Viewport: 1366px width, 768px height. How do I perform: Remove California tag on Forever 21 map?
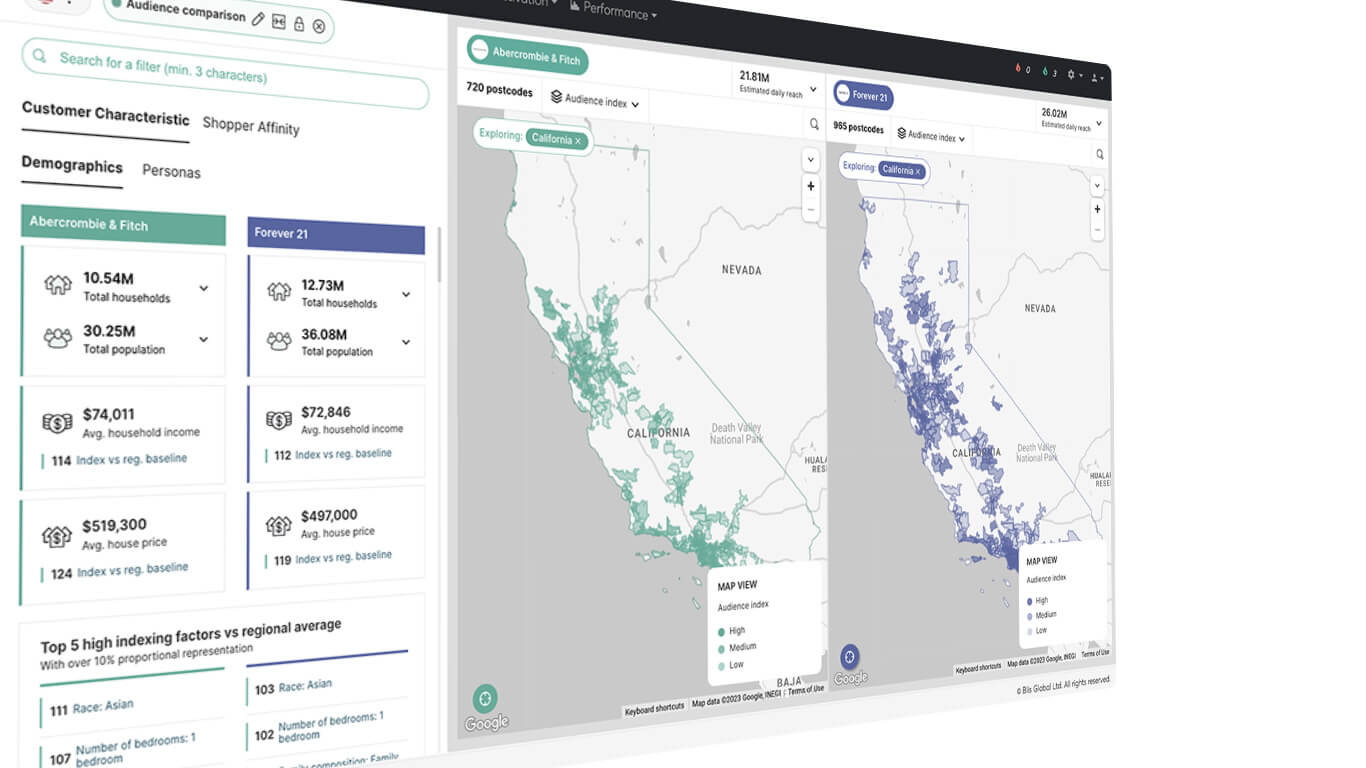[x=918, y=172]
